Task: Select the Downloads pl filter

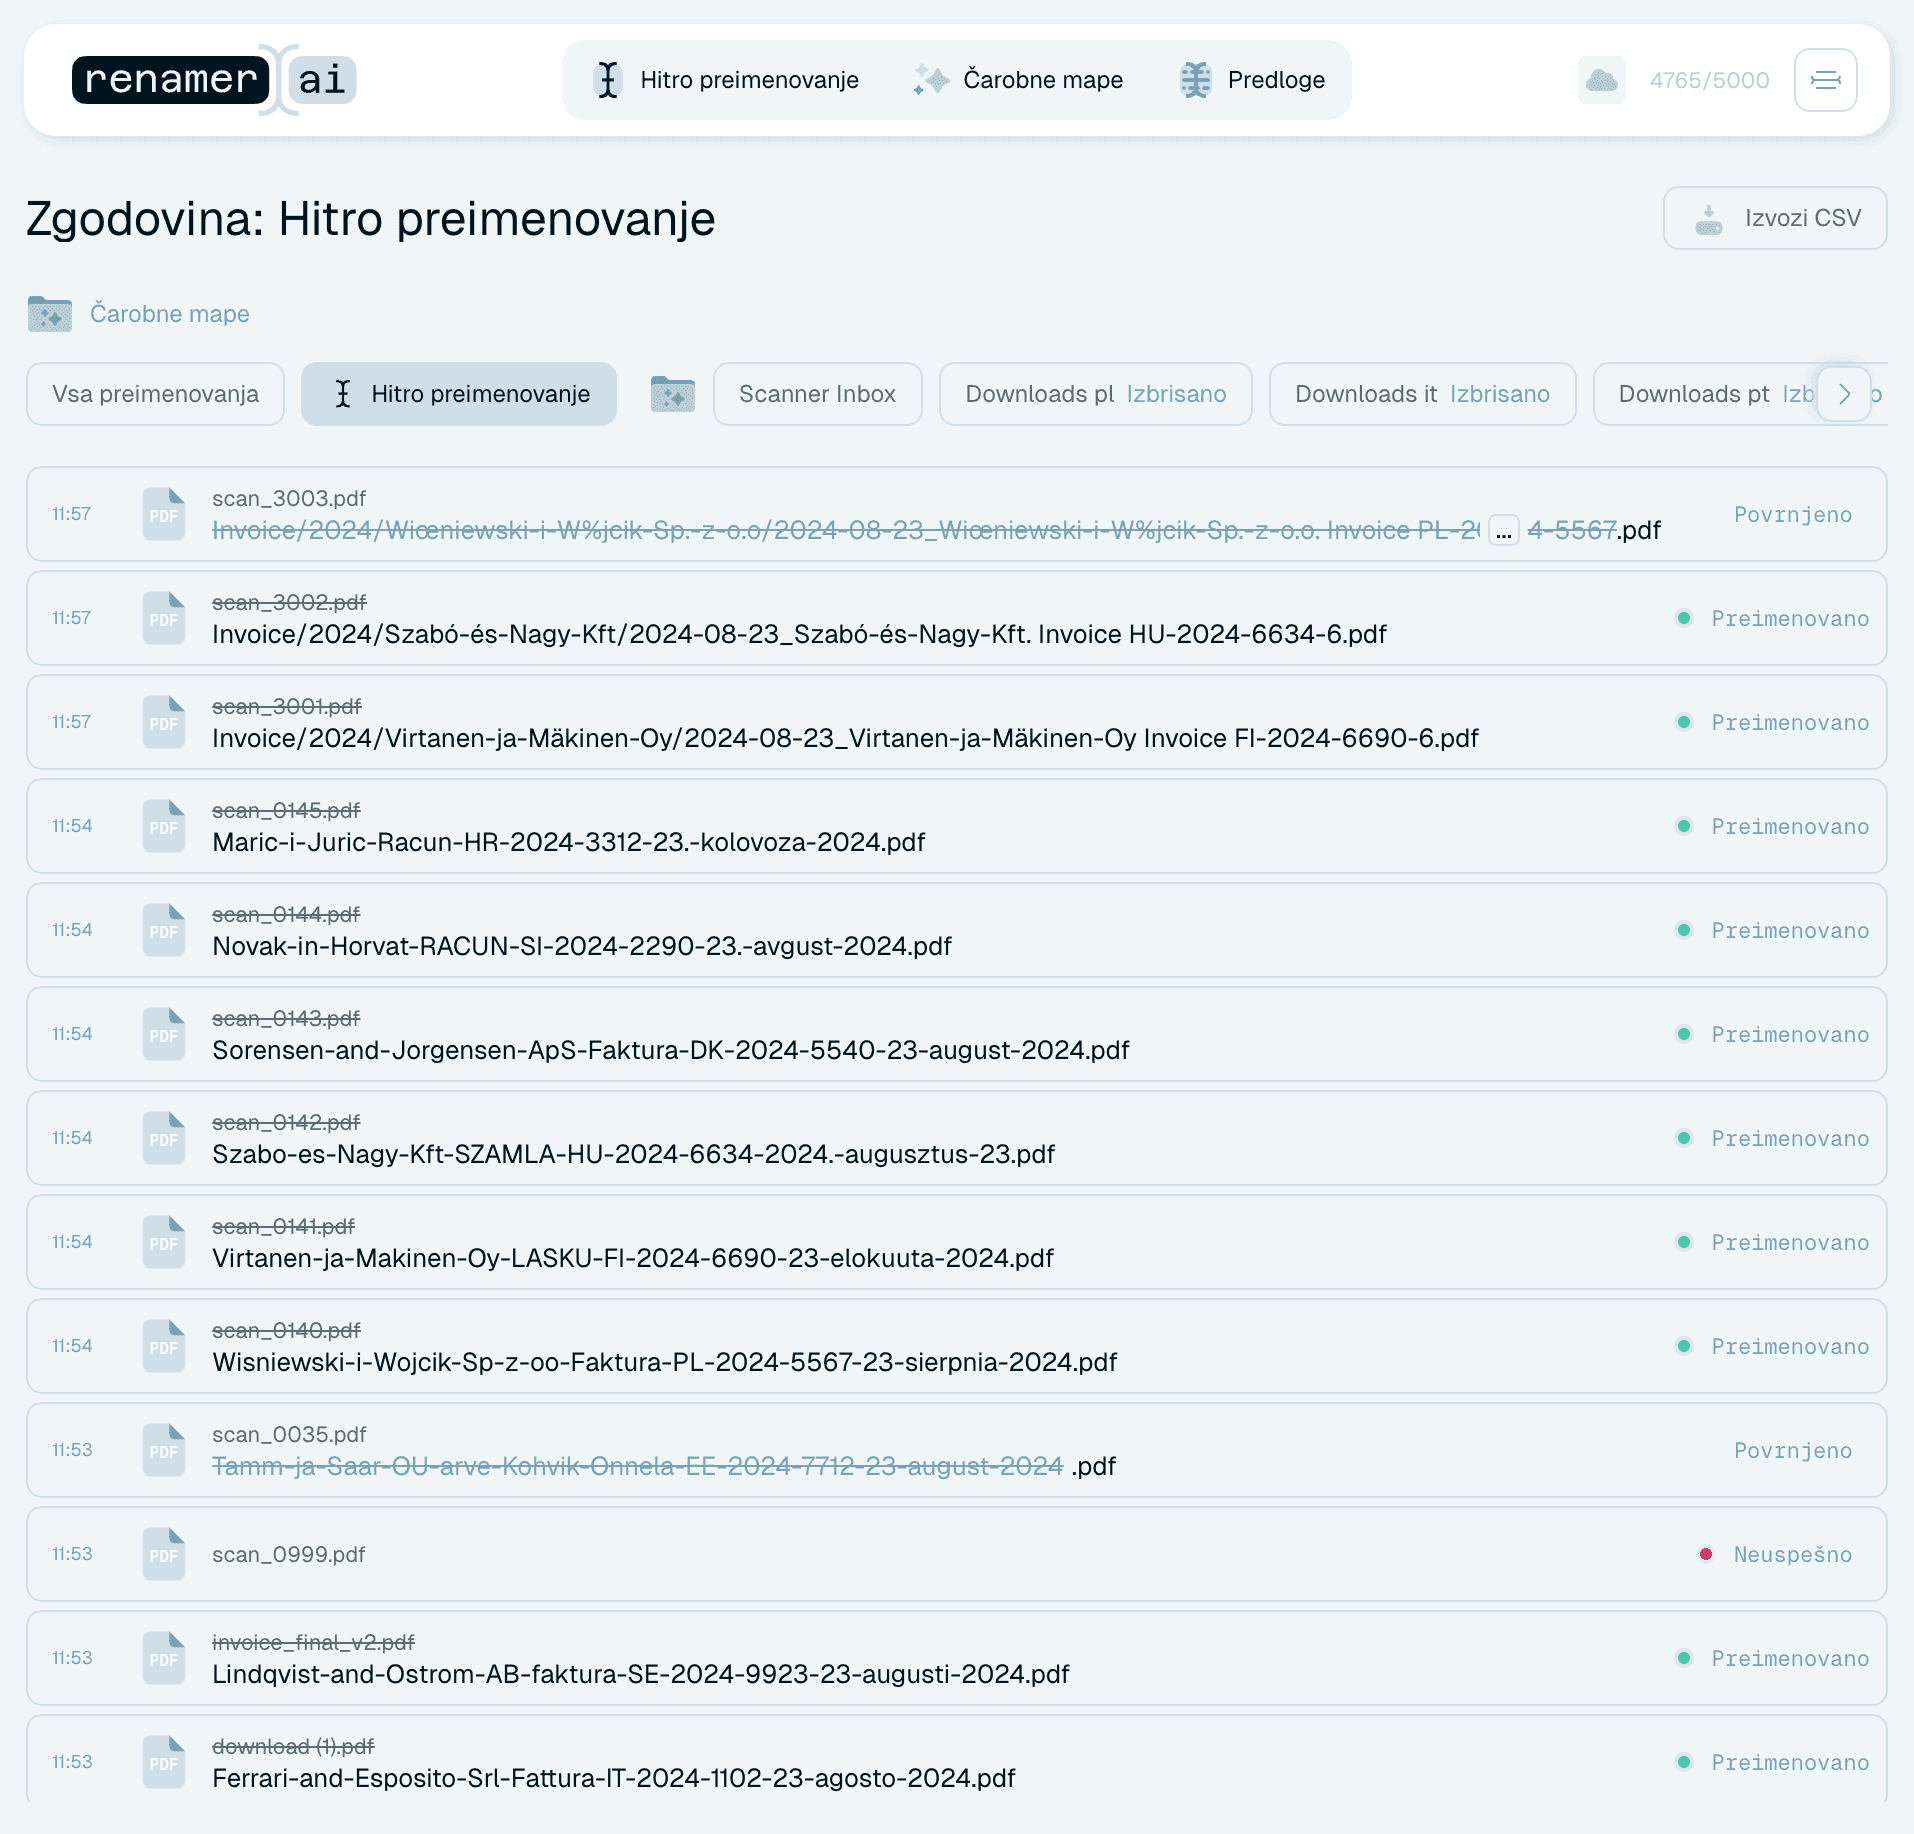Action: [x=1096, y=394]
